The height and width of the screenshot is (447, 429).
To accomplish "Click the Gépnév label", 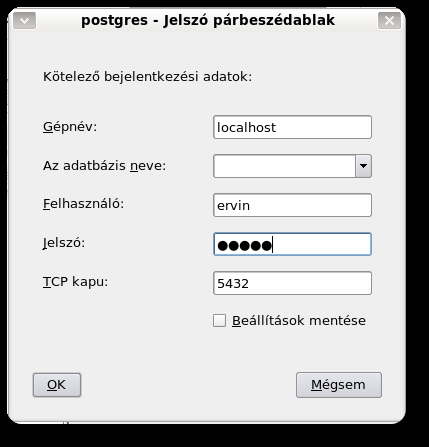I will click(x=70, y=127).
